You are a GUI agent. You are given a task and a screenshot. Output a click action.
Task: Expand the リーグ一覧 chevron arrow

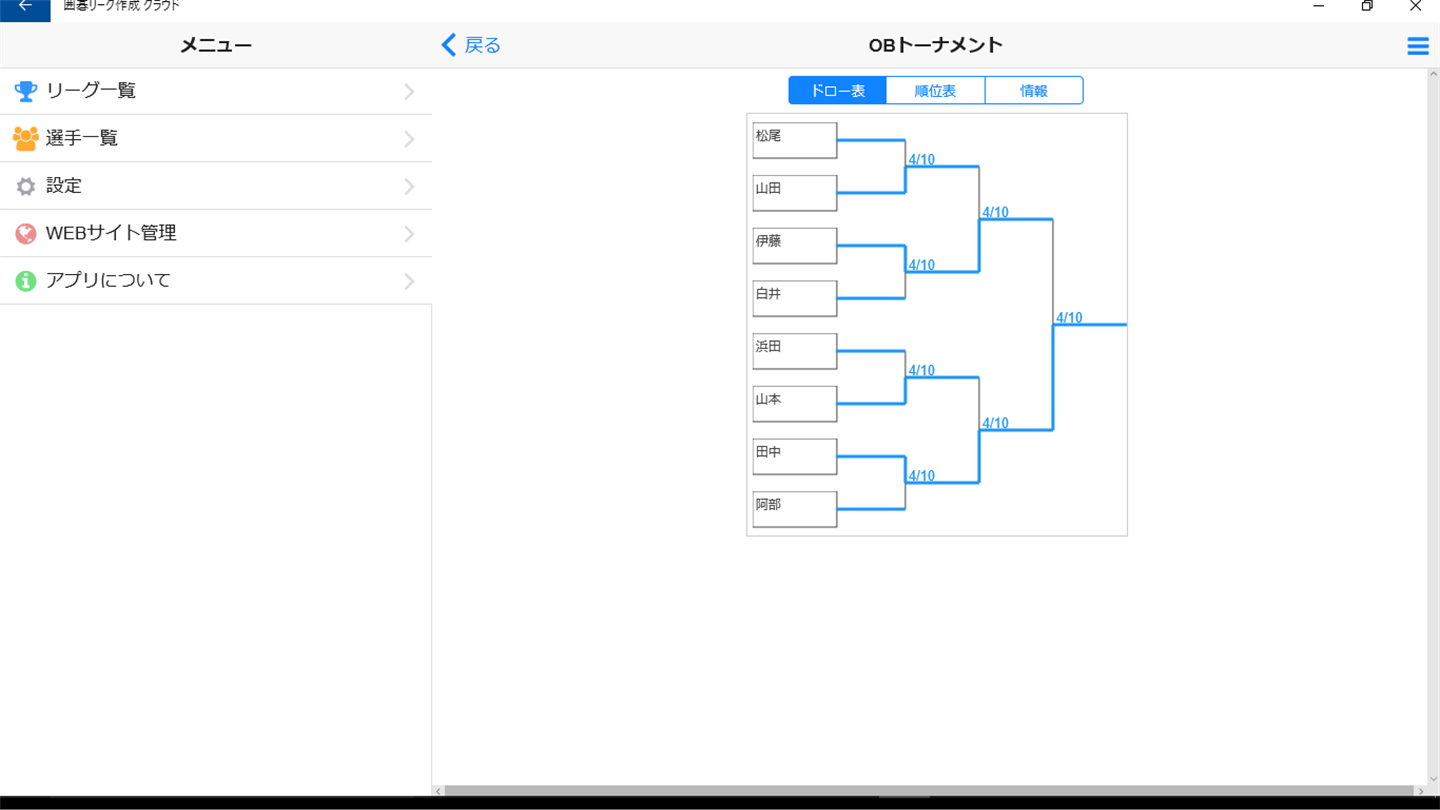pyautogui.click(x=409, y=92)
